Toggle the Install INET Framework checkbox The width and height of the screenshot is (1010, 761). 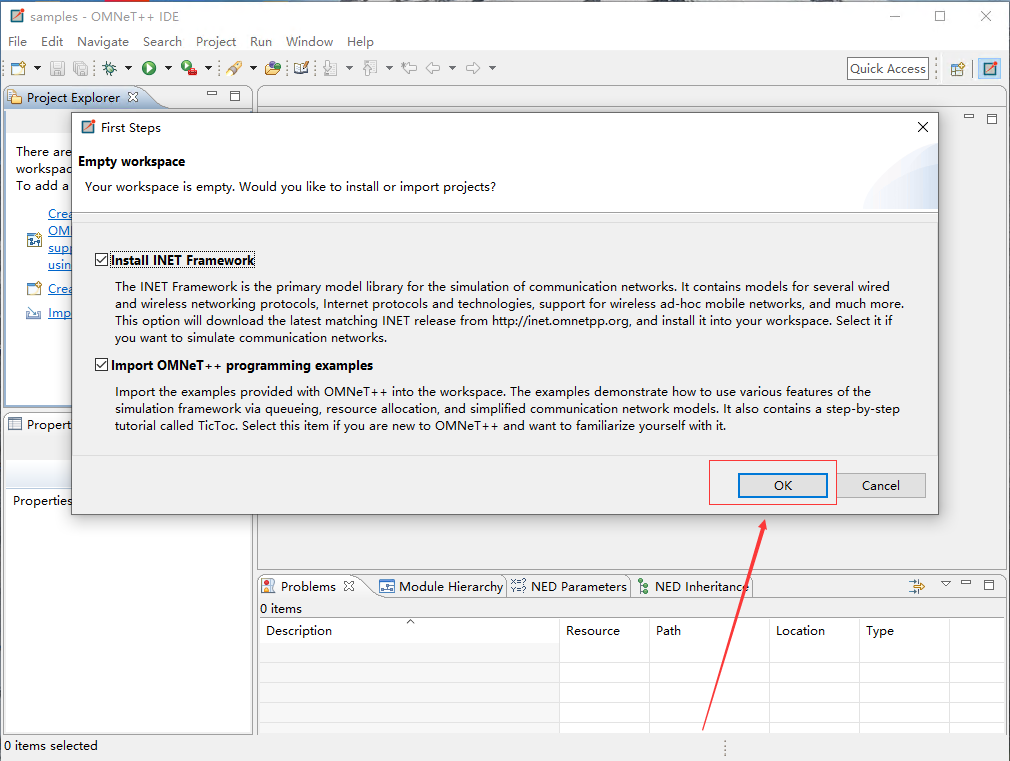click(101, 260)
